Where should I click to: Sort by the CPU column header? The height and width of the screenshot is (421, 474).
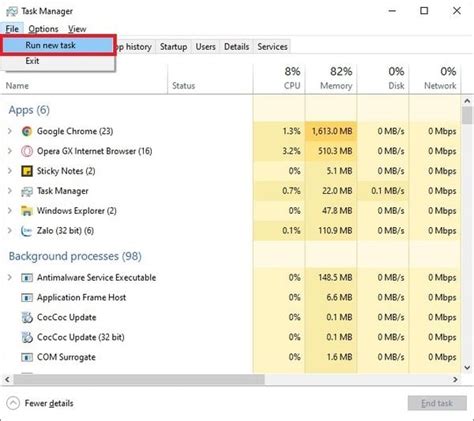[x=279, y=79]
